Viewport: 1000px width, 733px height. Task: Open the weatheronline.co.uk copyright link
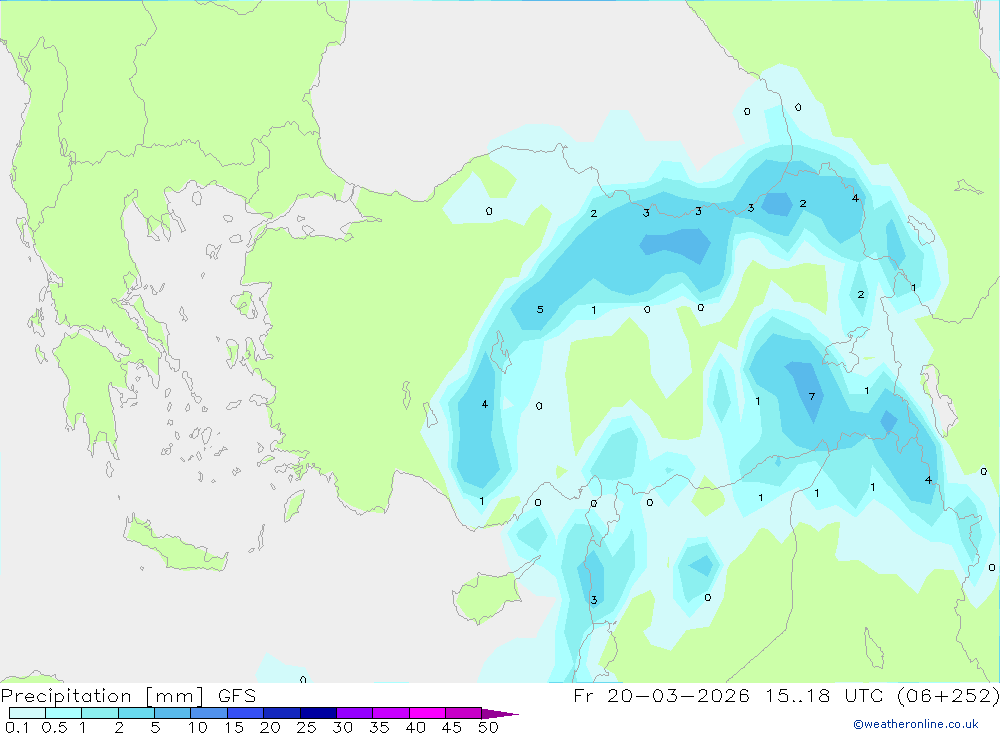pos(916,724)
